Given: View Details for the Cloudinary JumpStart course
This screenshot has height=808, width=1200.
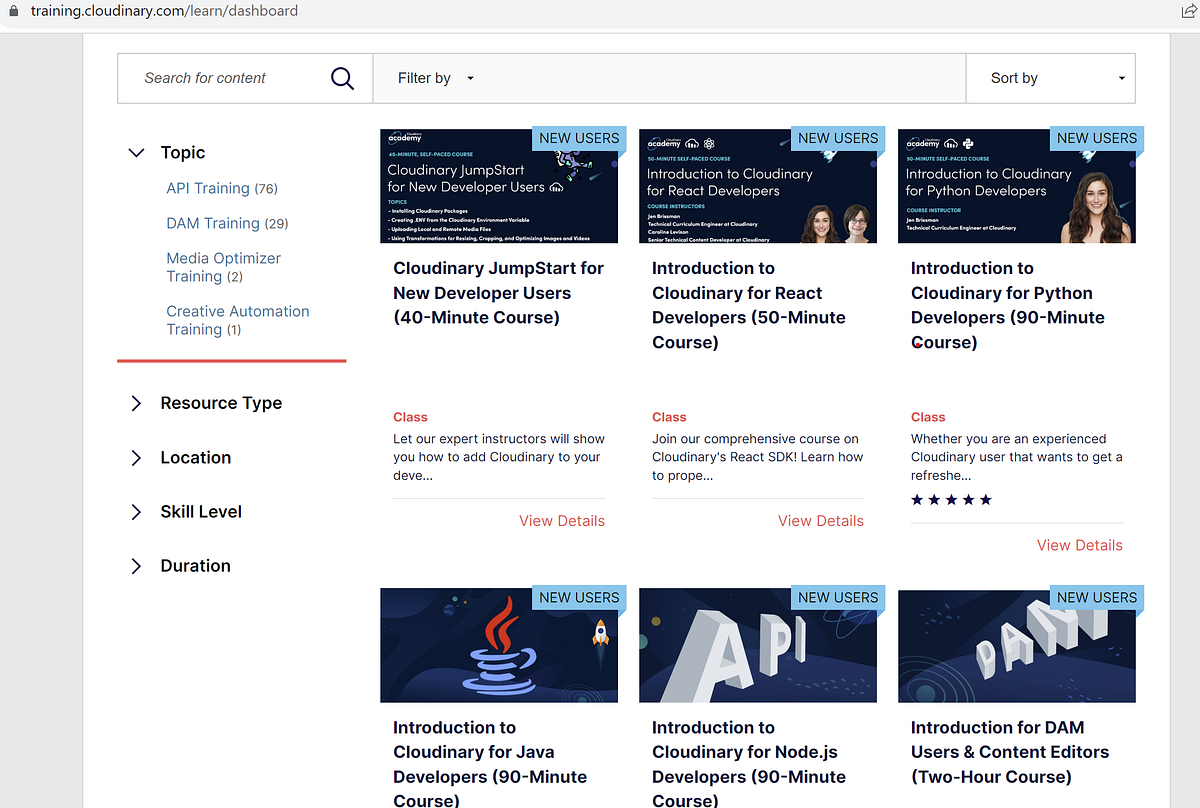Looking at the screenshot, I should (562, 520).
